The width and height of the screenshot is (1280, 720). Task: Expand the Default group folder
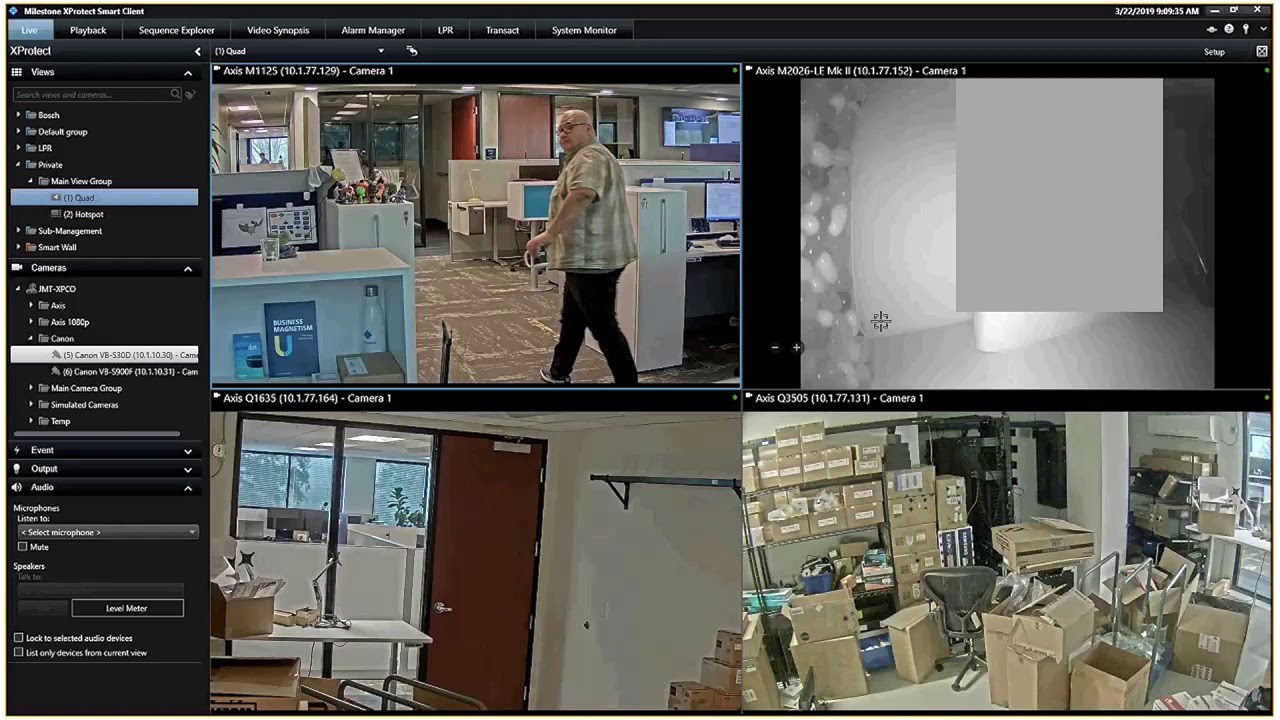pyautogui.click(x=18, y=132)
